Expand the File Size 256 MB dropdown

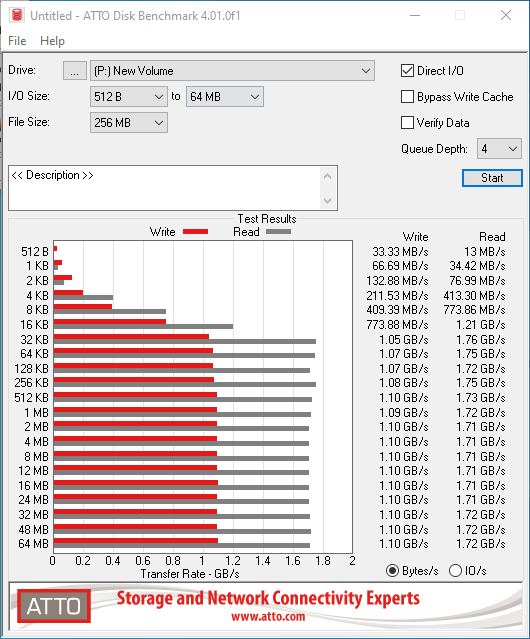129,123
